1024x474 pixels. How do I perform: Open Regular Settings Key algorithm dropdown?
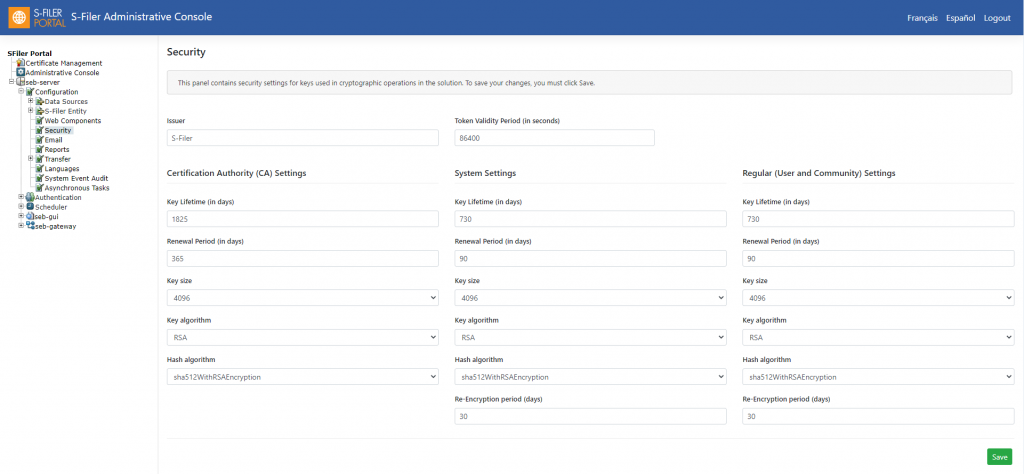(878, 338)
